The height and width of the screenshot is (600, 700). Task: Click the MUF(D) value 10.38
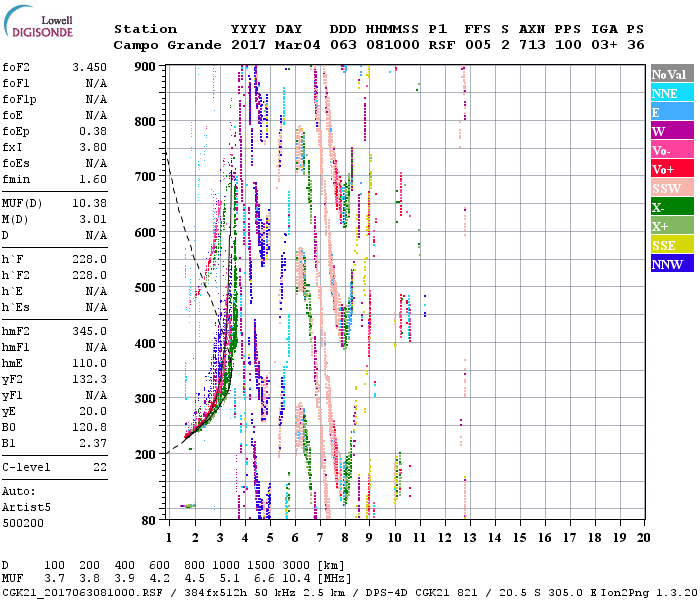pyautogui.click(x=89, y=203)
